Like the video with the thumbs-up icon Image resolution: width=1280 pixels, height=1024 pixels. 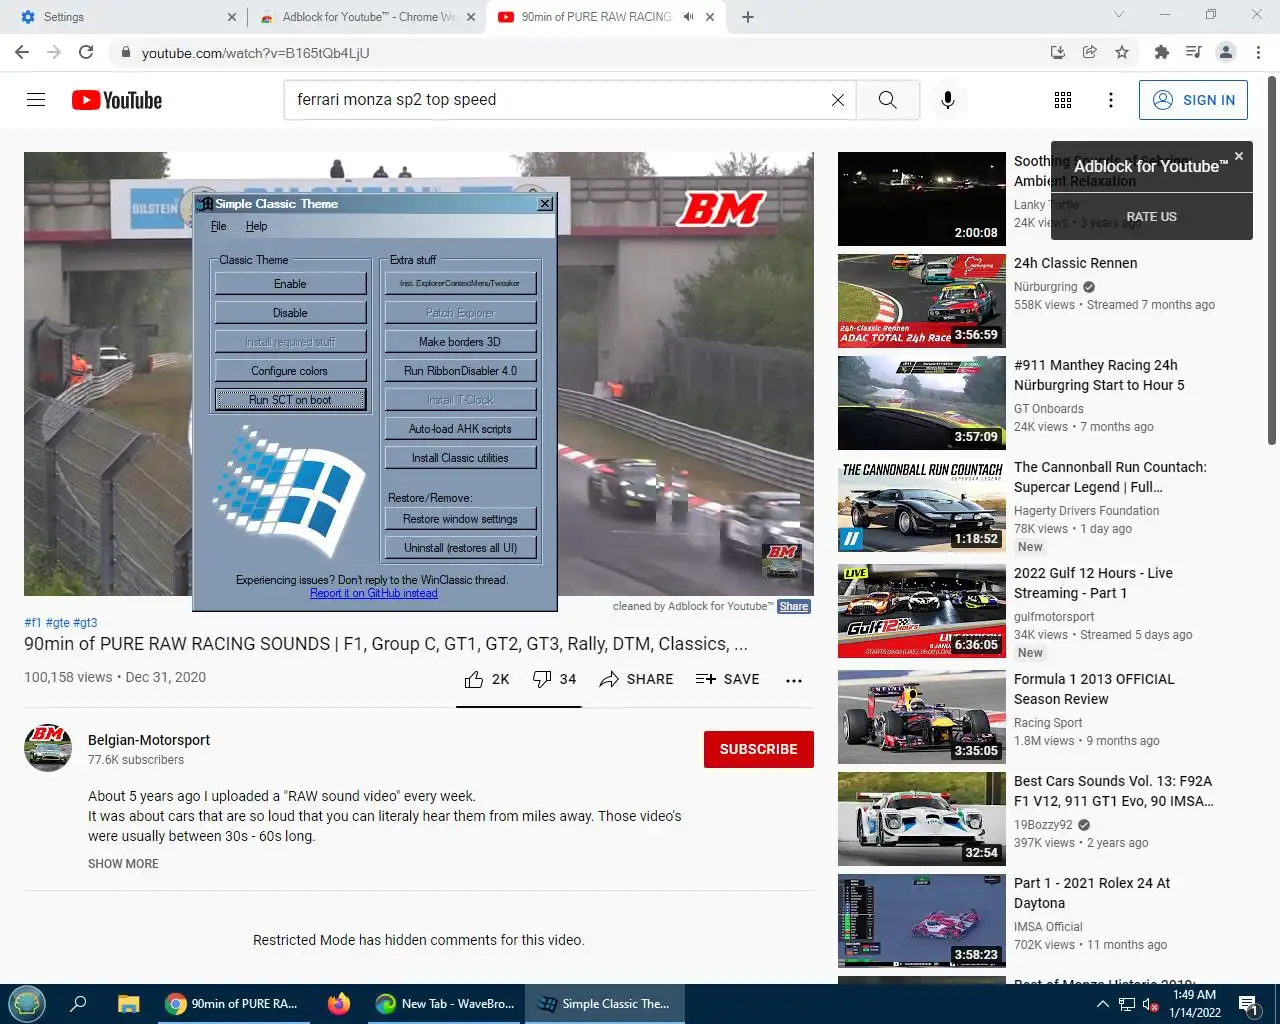(x=474, y=680)
